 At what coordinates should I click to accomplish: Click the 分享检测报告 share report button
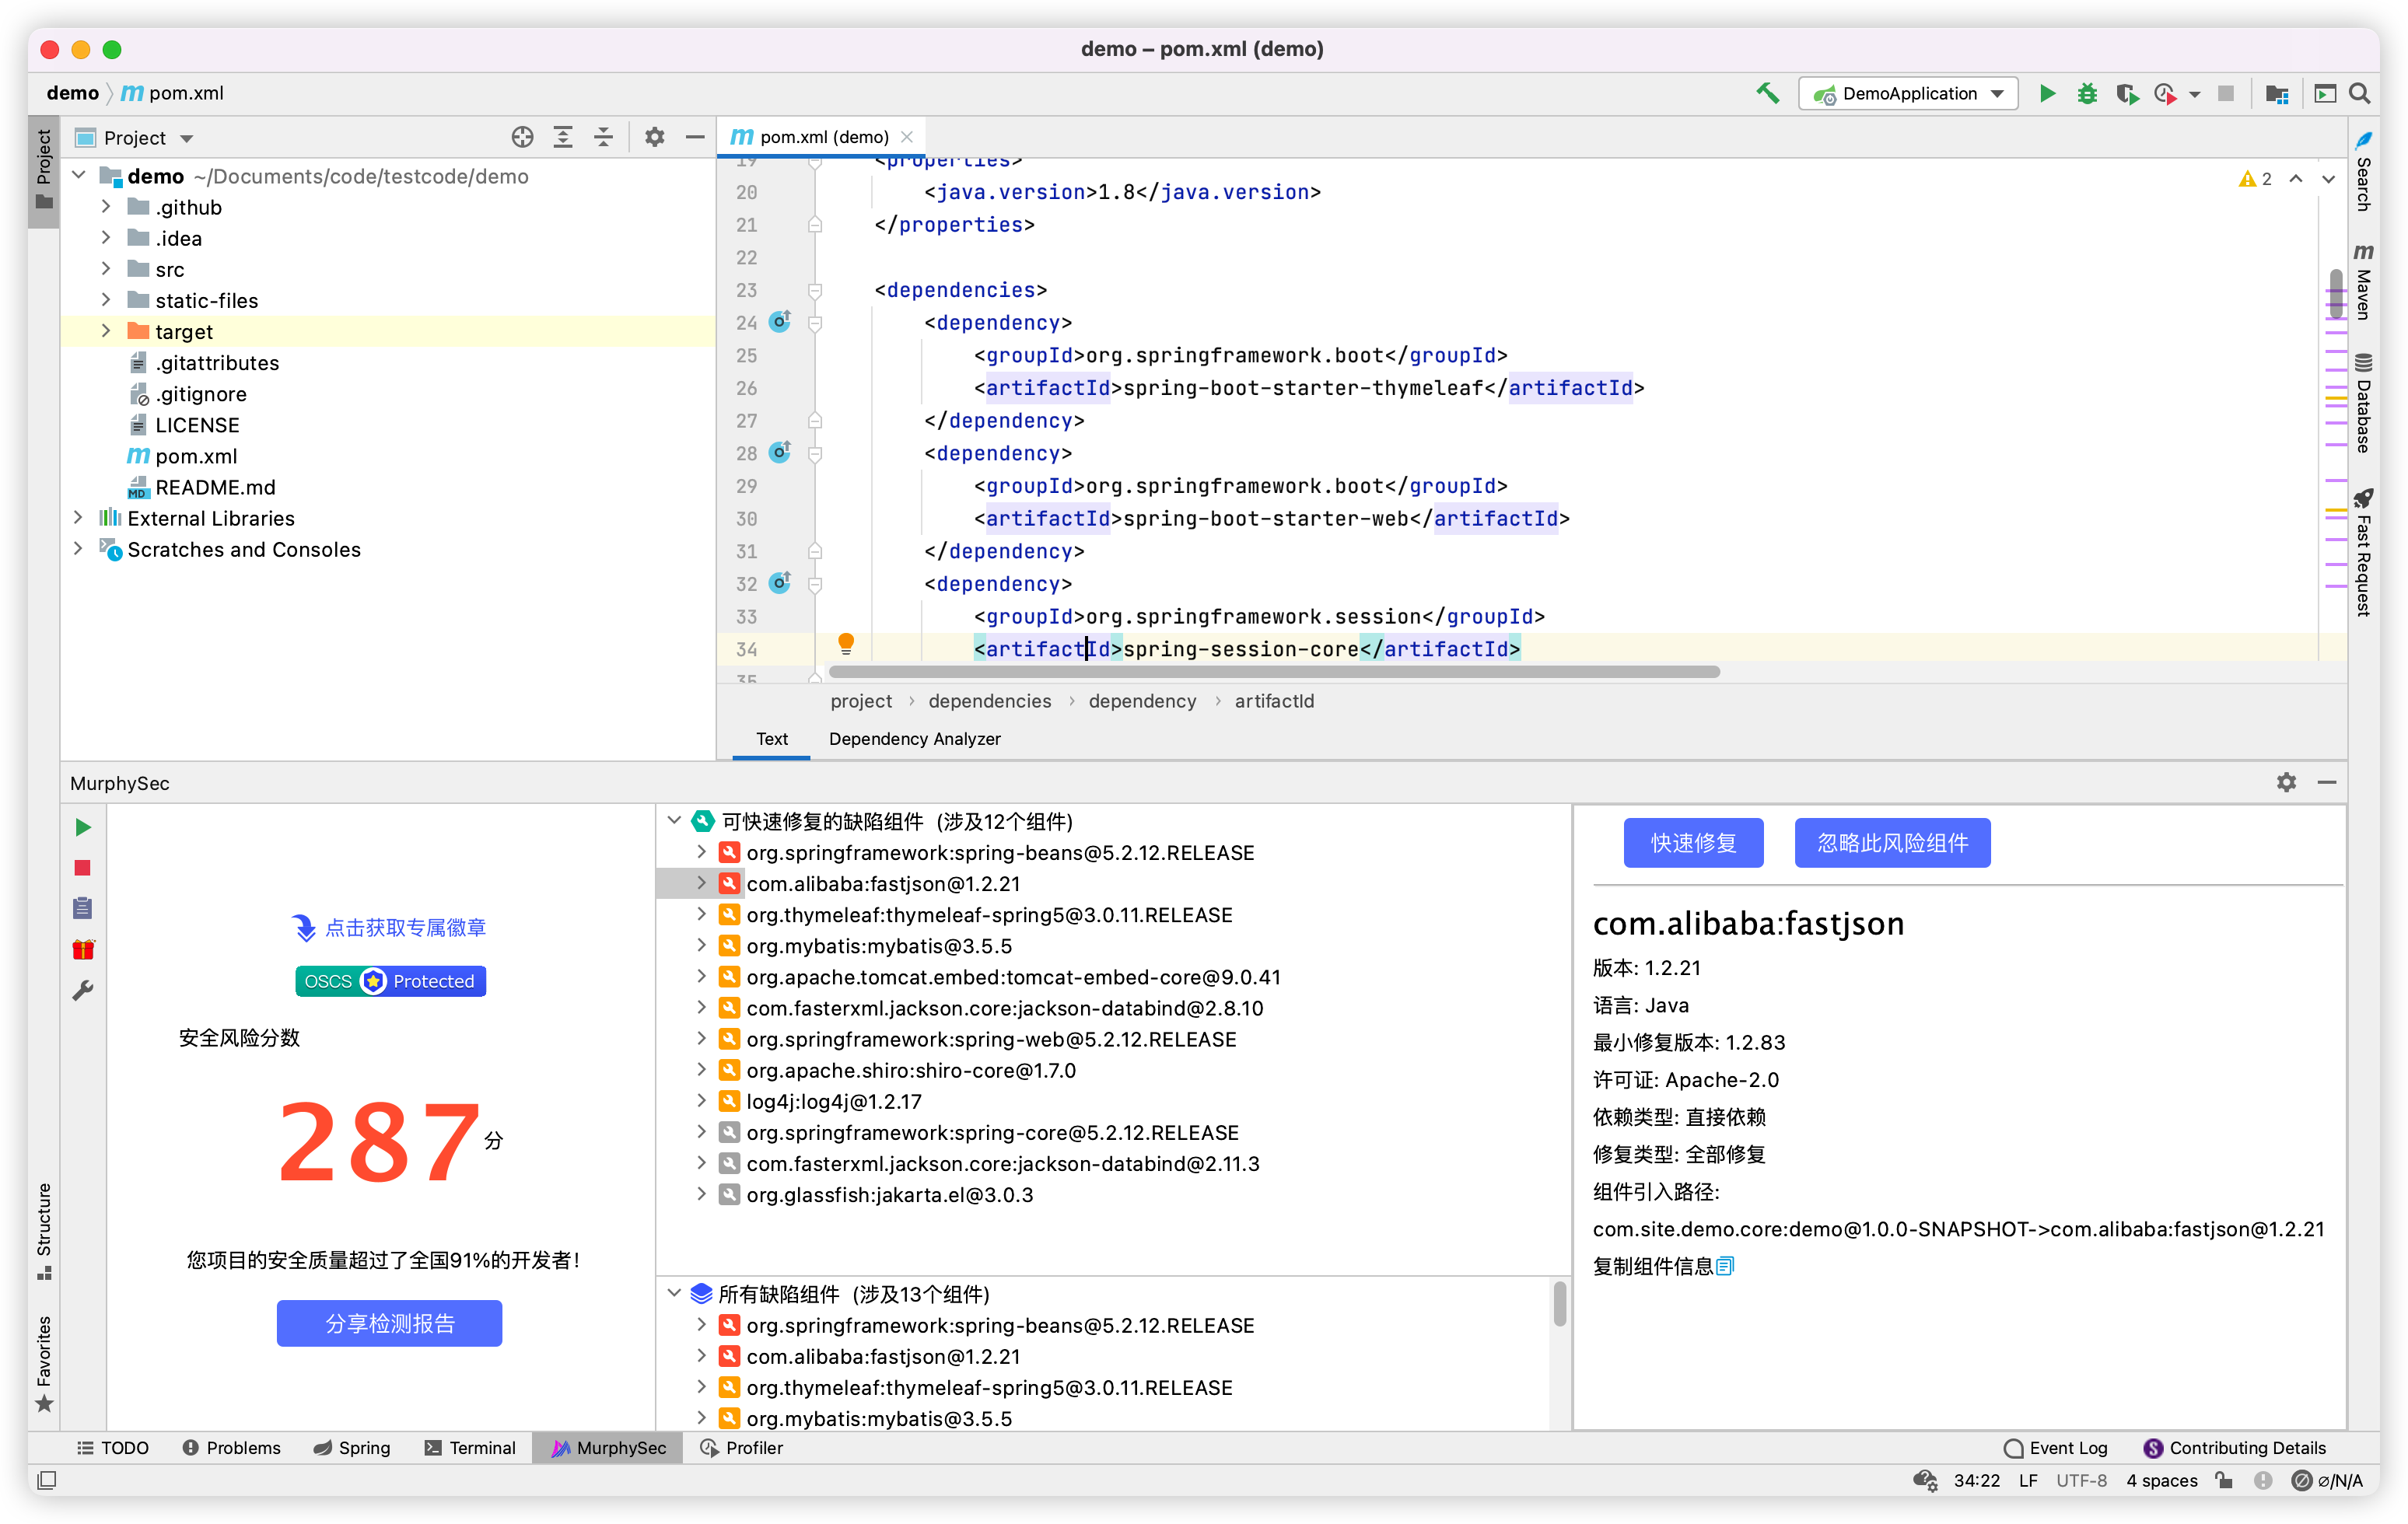coord(389,1322)
